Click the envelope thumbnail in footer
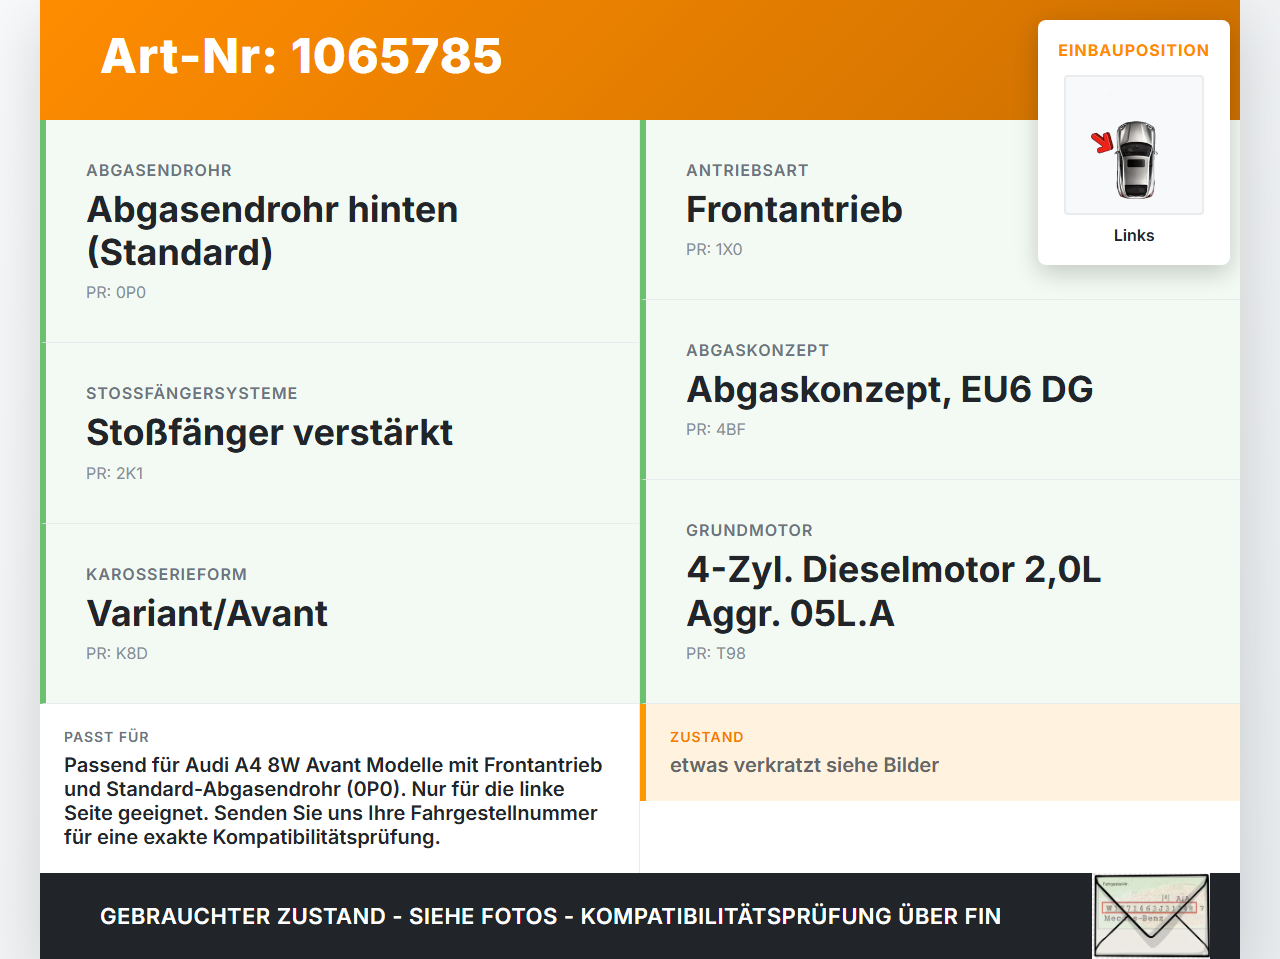The image size is (1280, 959). point(1151,916)
